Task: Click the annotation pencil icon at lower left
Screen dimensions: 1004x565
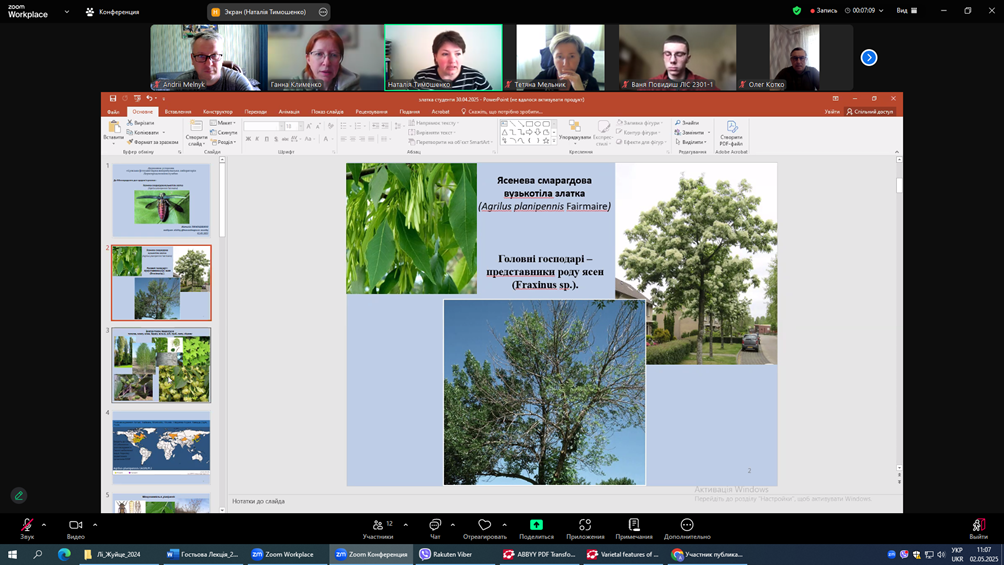Action: pyautogui.click(x=19, y=495)
